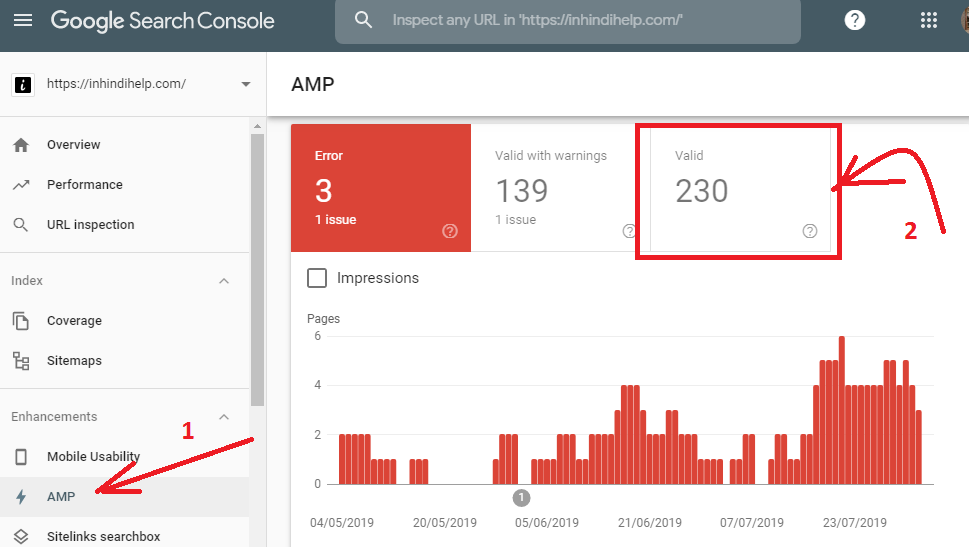Click the inhindihelp.com property favicon

[23, 85]
